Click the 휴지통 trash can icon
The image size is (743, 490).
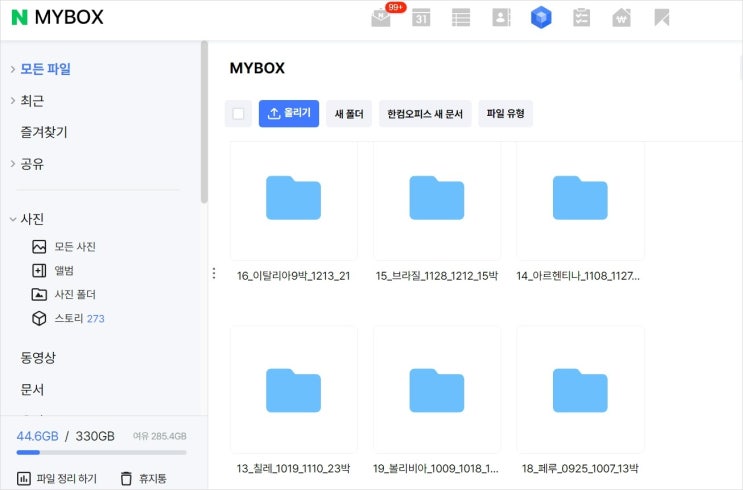126,479
